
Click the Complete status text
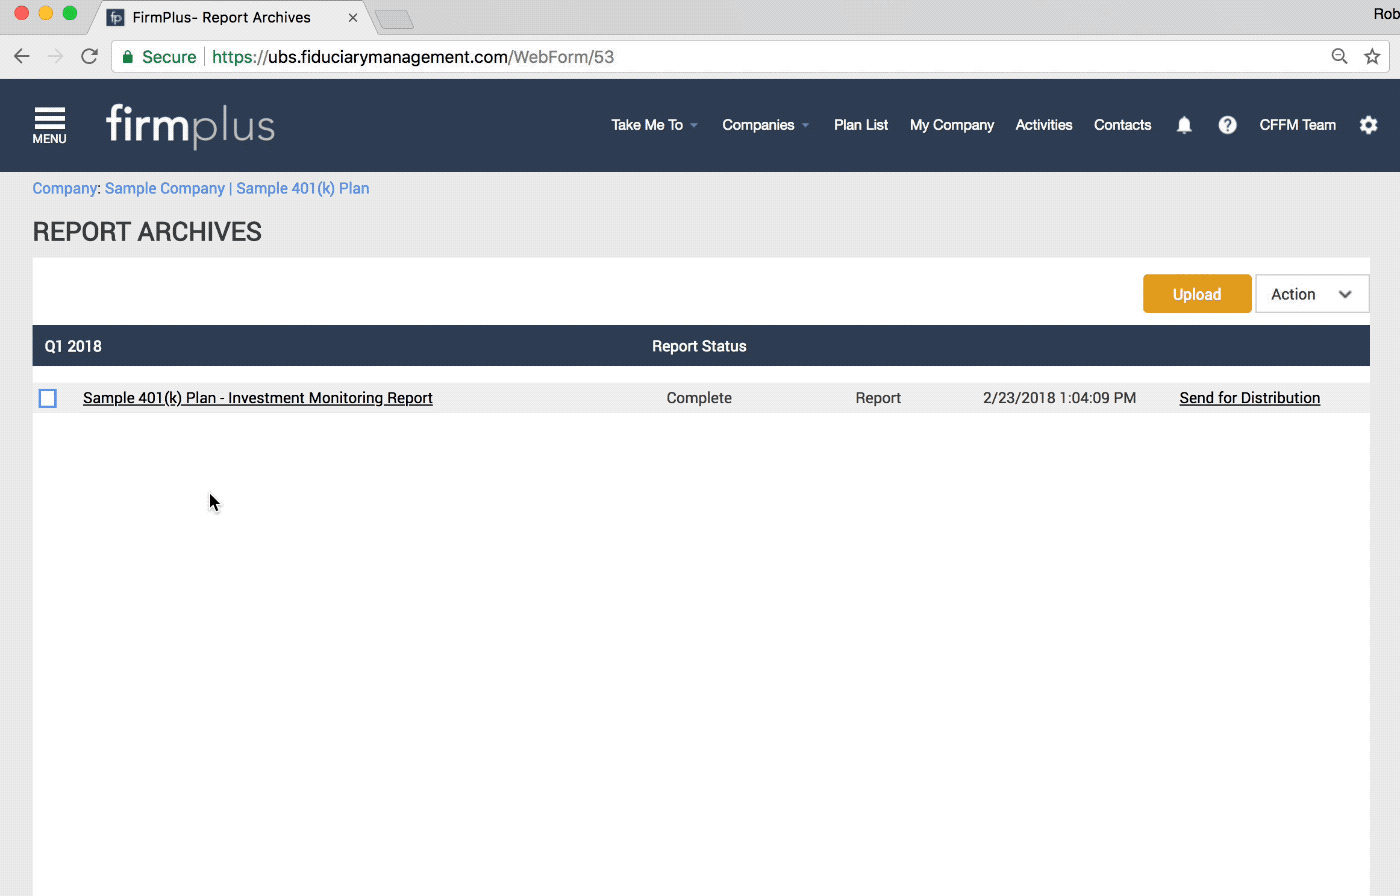(x=699, y=398)
